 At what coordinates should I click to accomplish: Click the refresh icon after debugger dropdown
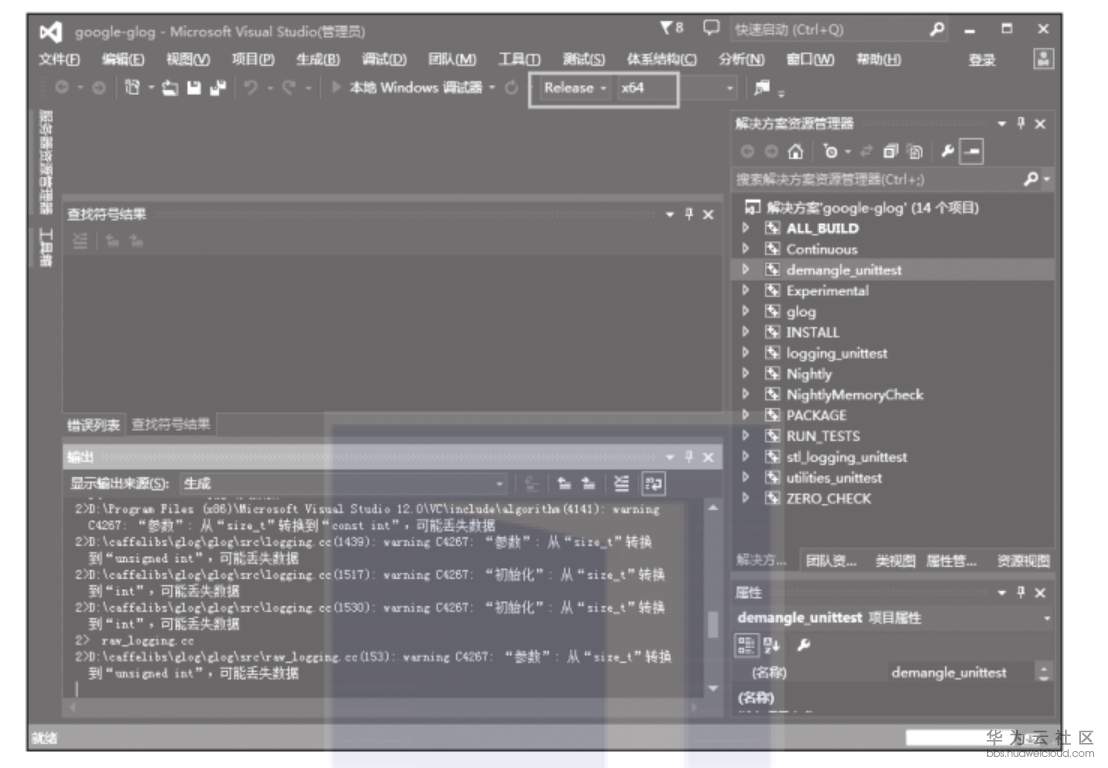coord(511,88)
